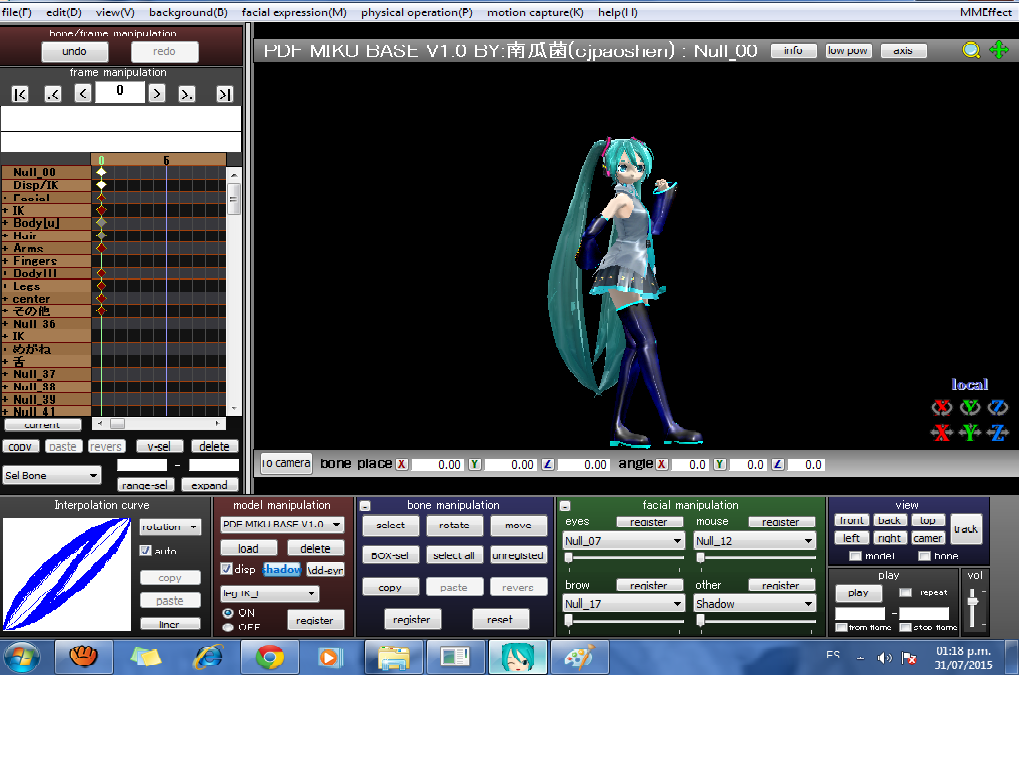
Task: Collapse the bone manipulation panel
Action: point(366,506)
